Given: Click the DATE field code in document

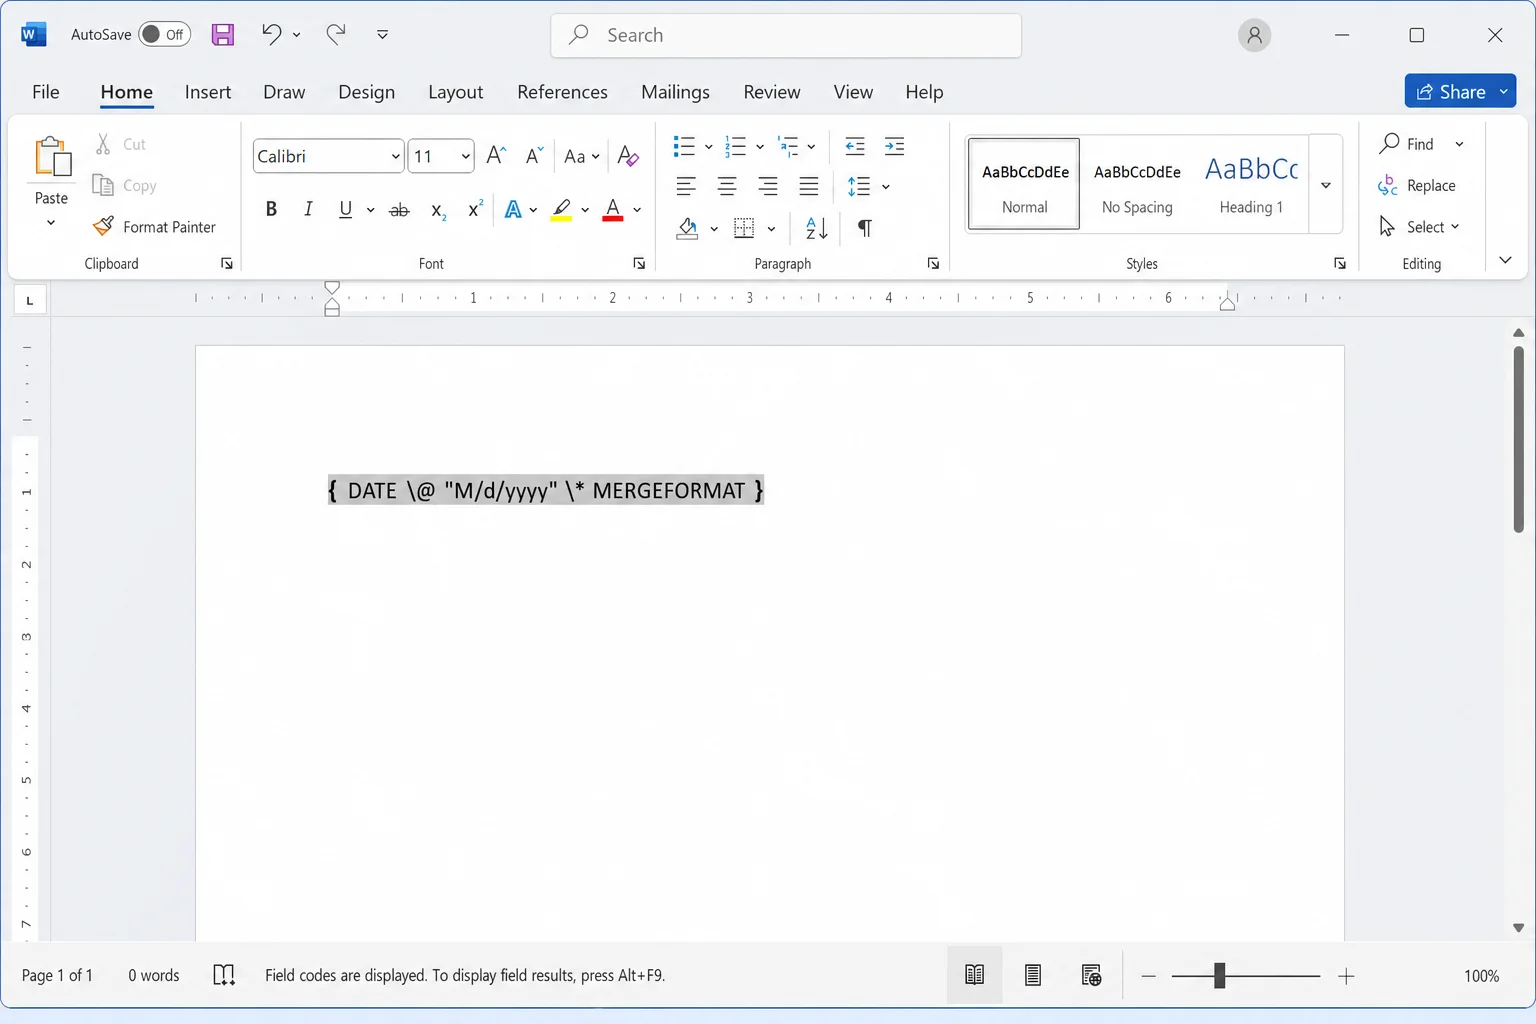Looking at the screenshot, I should (x=546, y=490).
